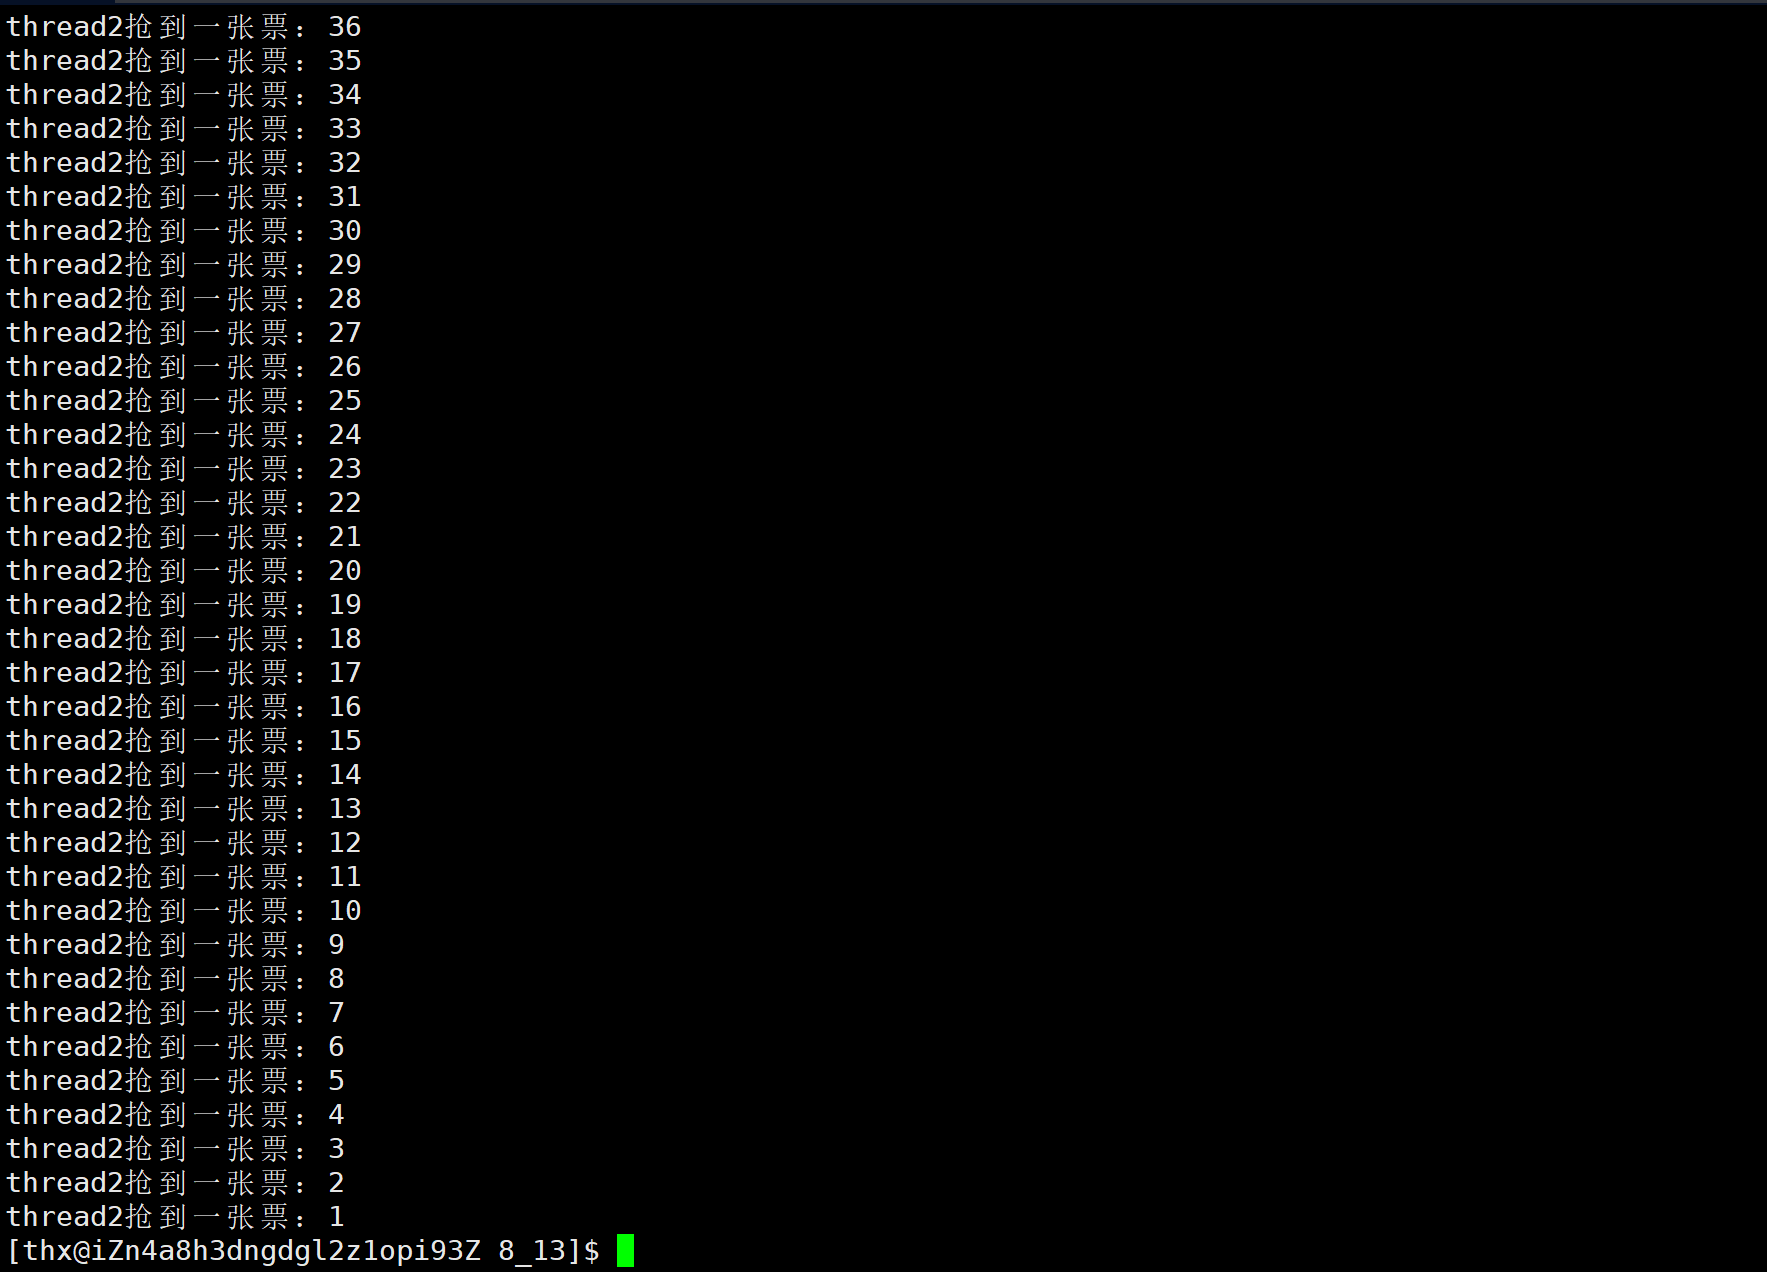Click the number 33 in output
The height and width of the screenshot is (1272, 1767).
345,129
